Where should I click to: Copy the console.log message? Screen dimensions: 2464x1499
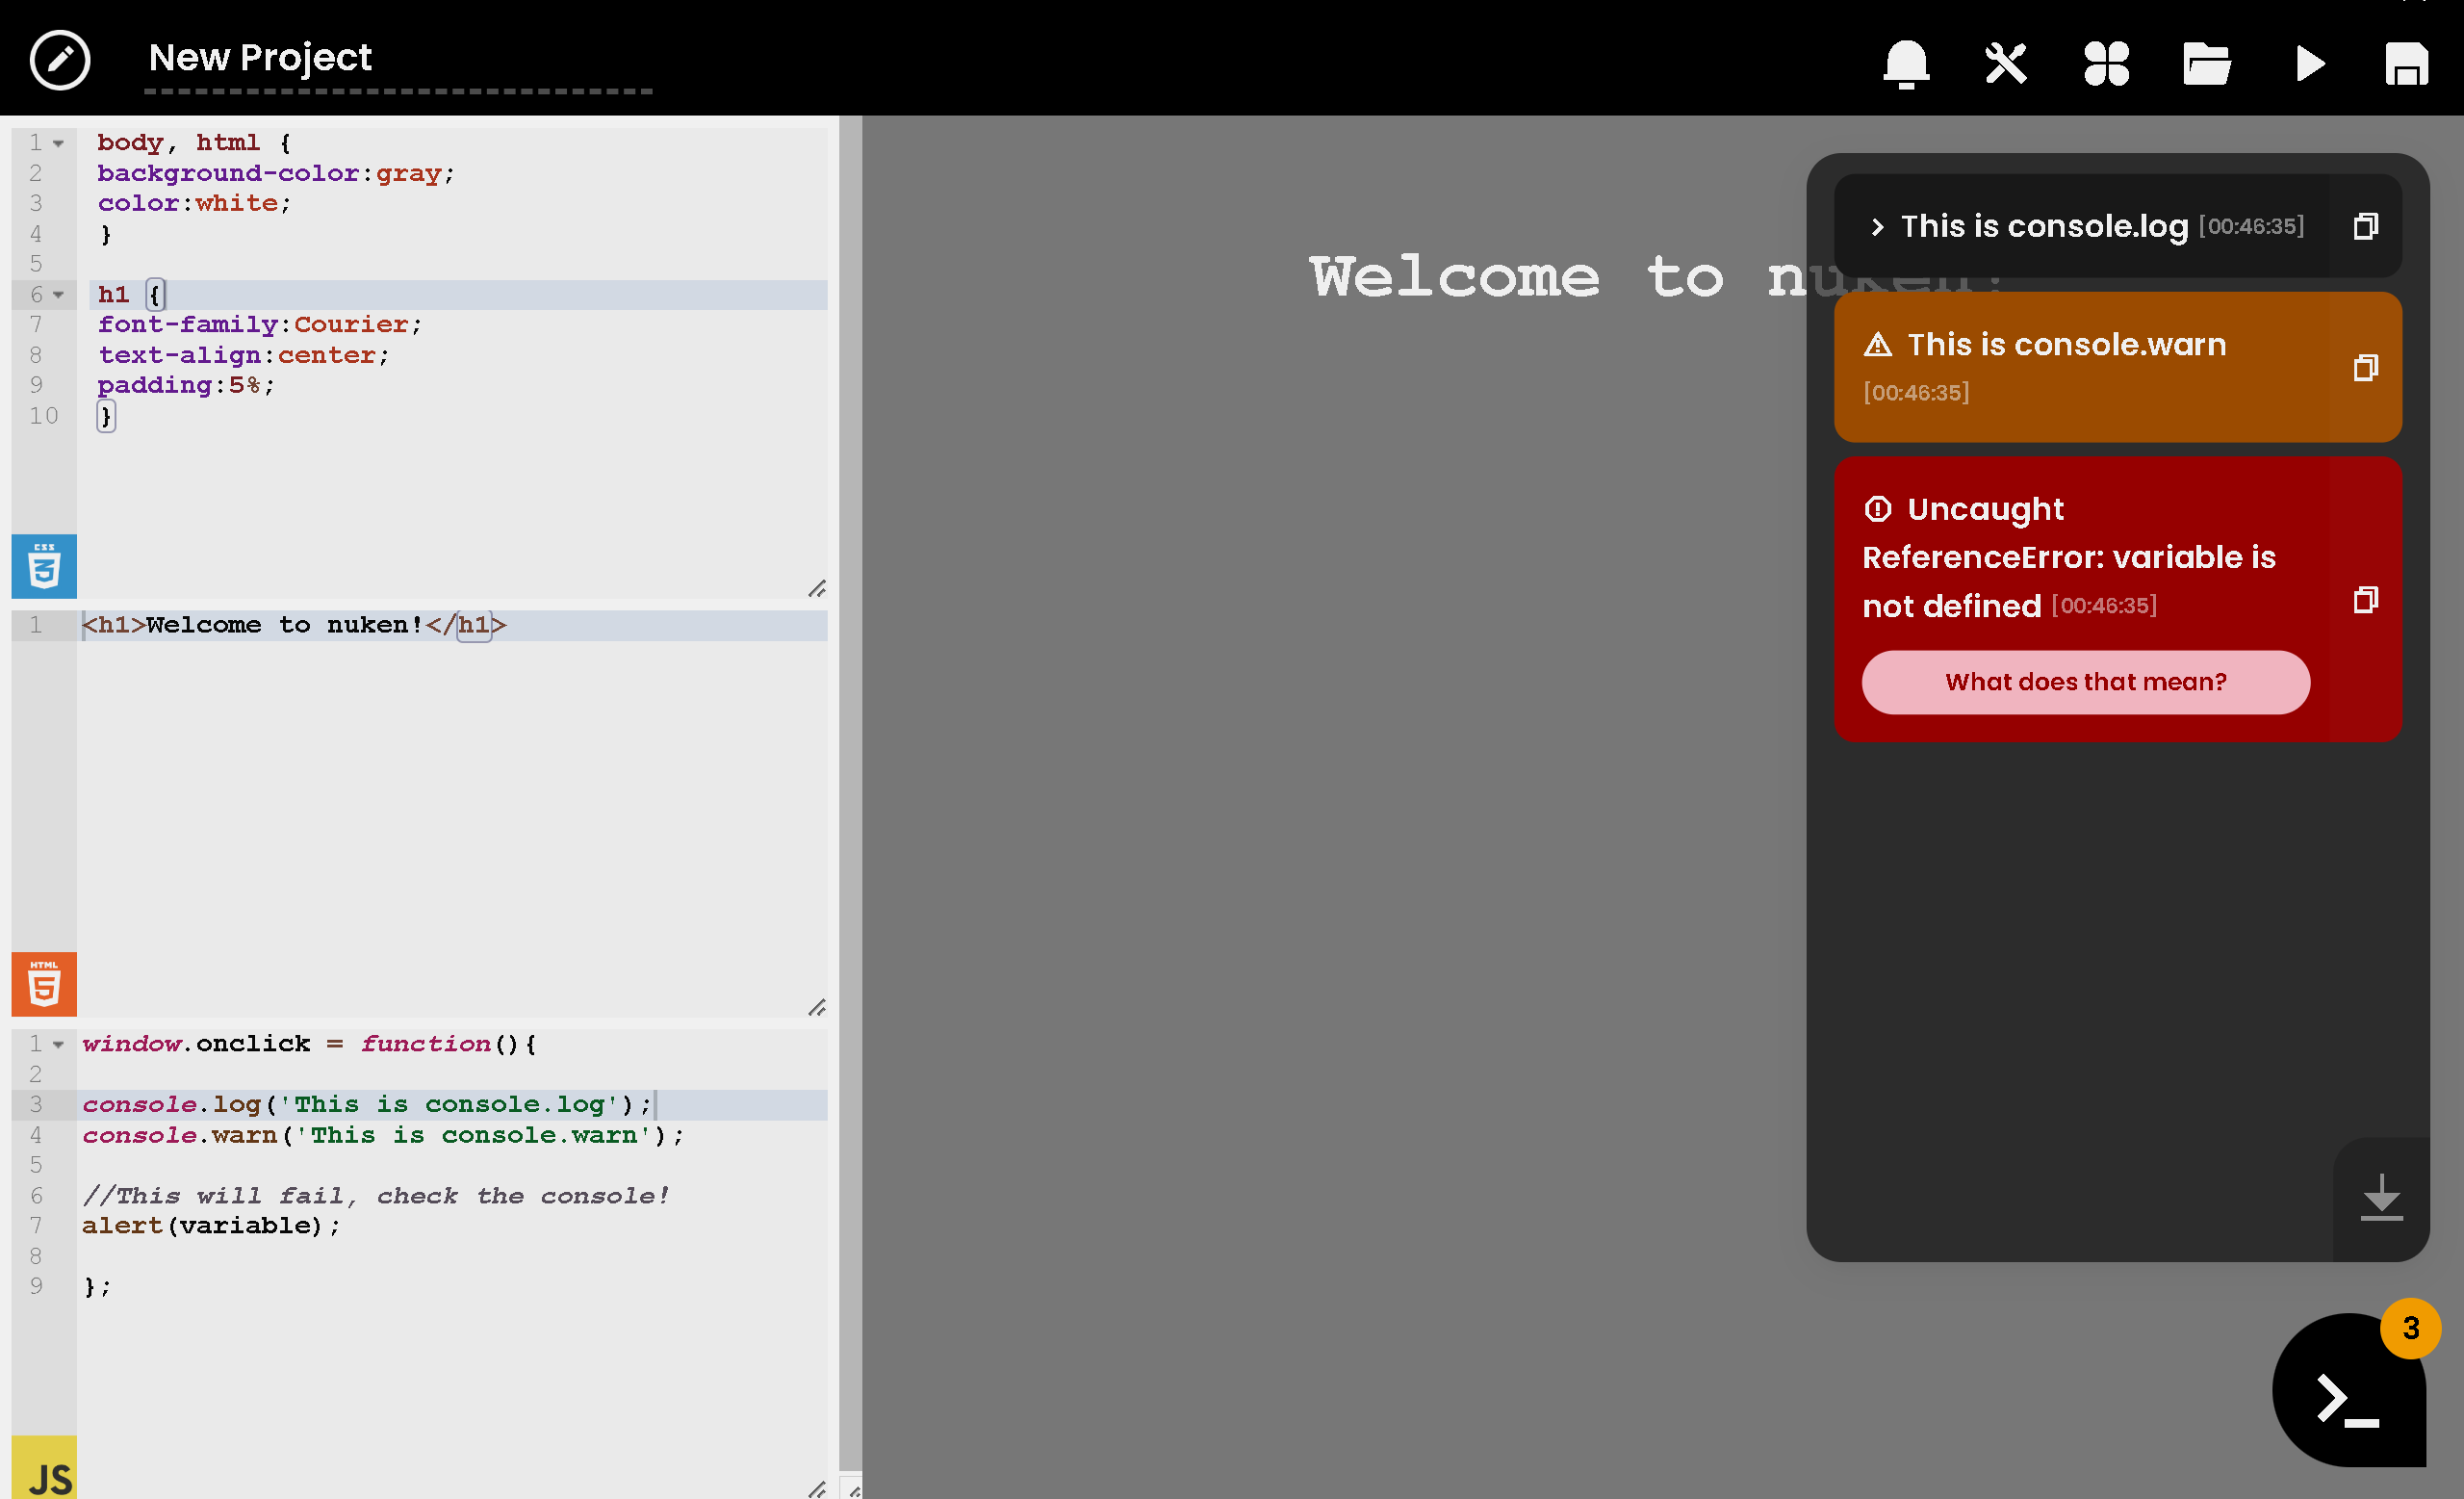tap(2365, 226)
